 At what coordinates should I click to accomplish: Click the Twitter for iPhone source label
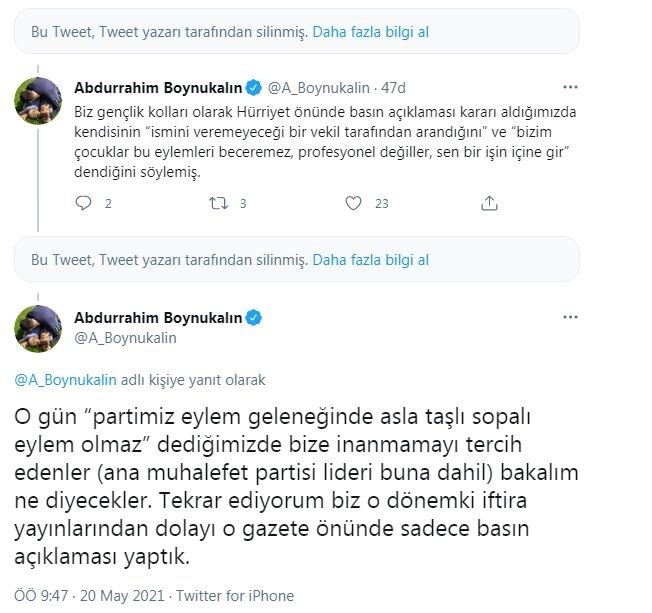click(235, 596)
